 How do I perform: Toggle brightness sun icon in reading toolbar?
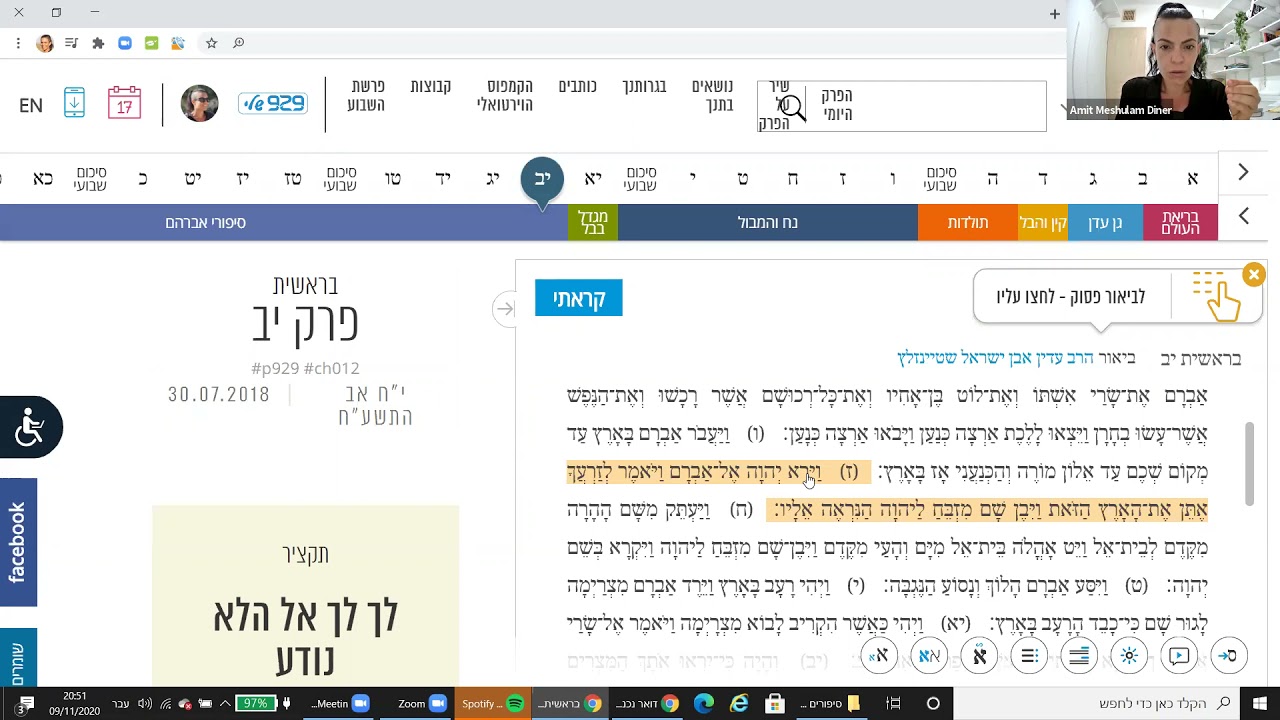(x=1129, y=656)
